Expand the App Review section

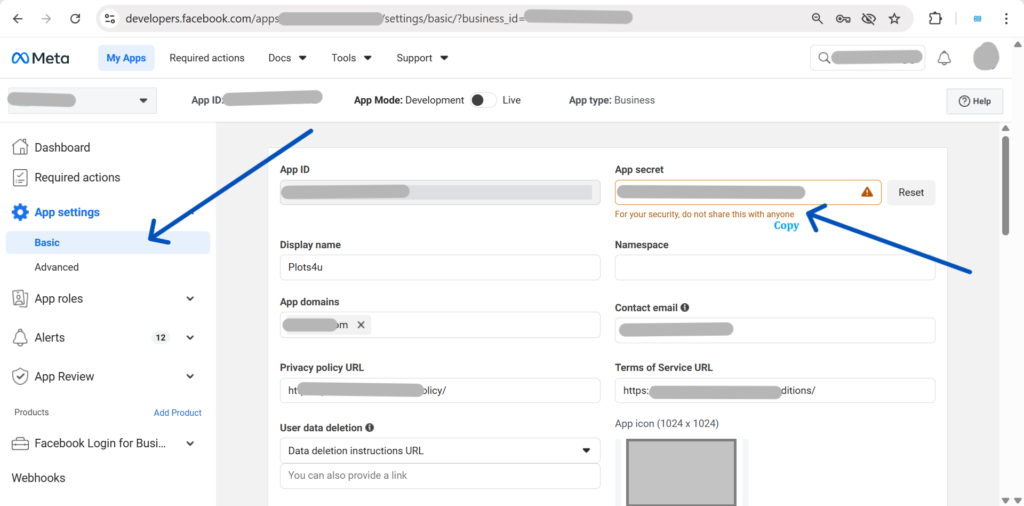point(190,377)
